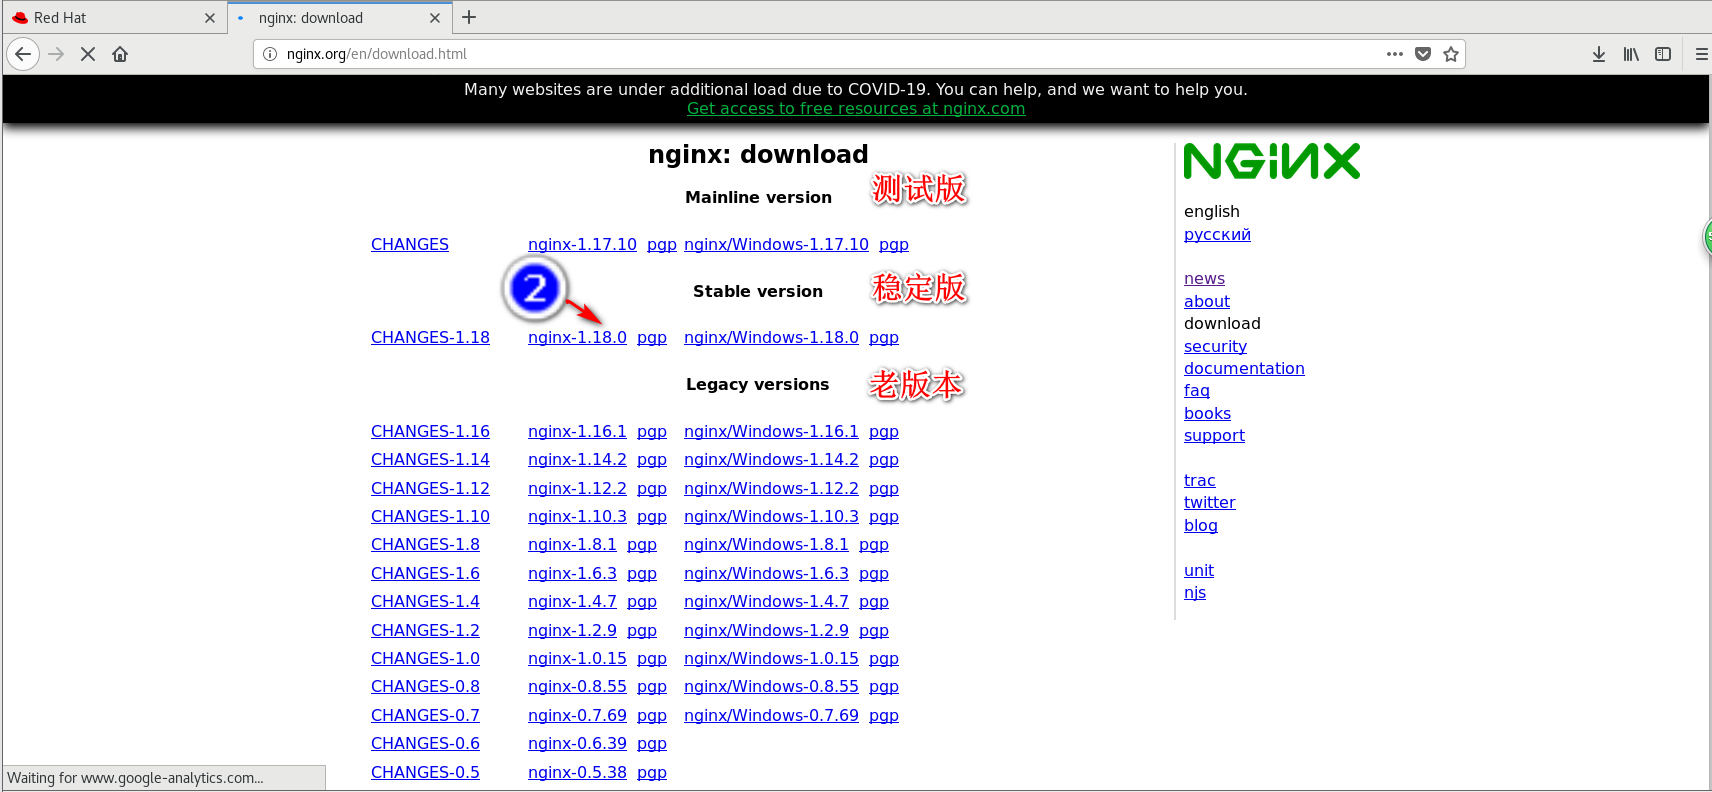Screen dimensions: 1712x792
Task: Open CHANGES-0.8 link
Action: click(425, 686)
